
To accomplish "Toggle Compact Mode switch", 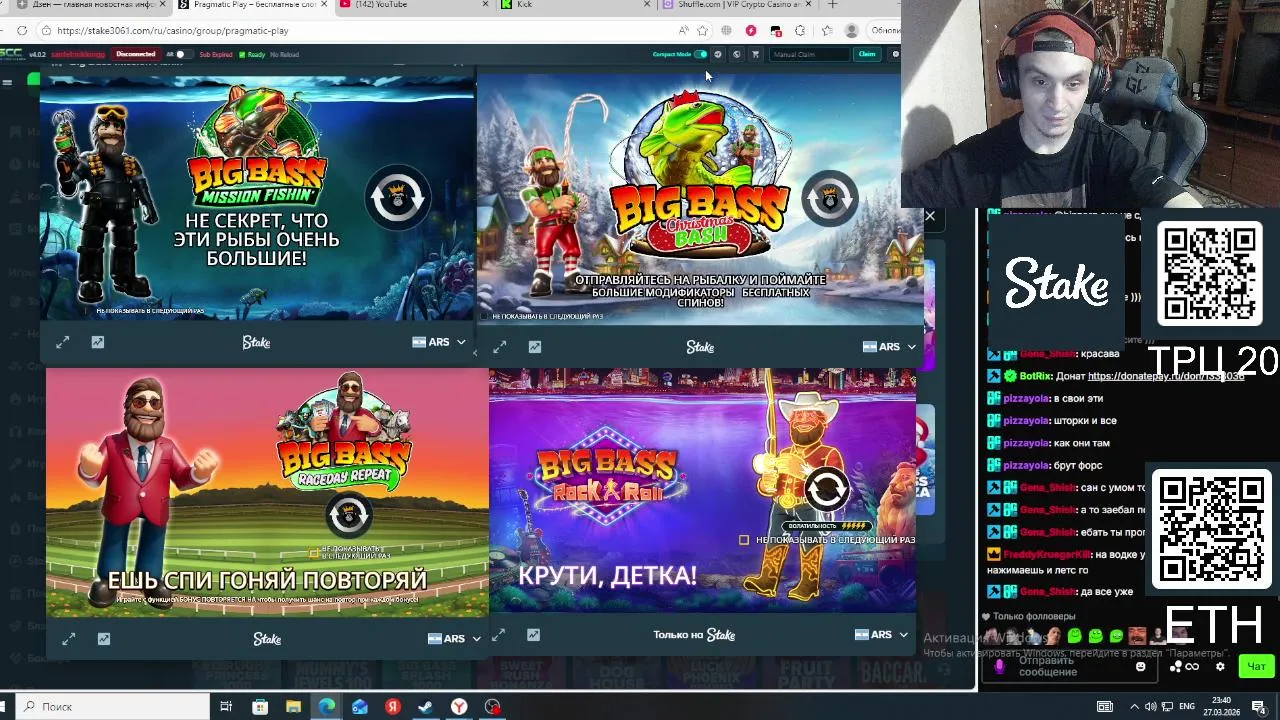I will 700,54.
